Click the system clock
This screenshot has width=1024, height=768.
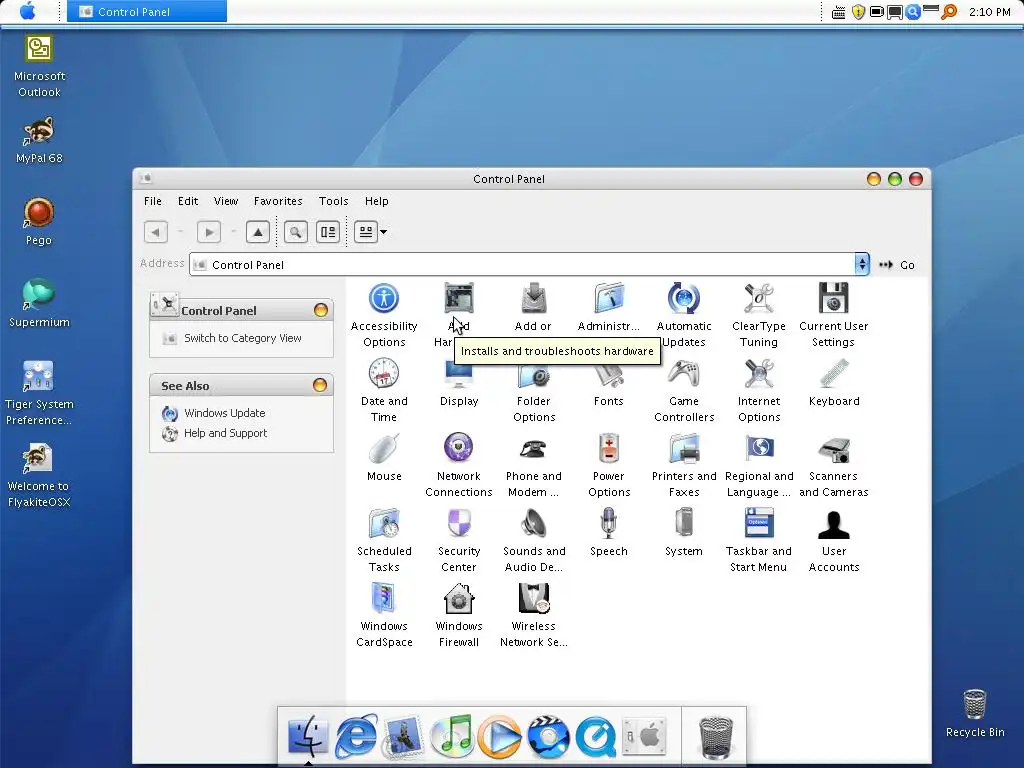click(989, 12)
